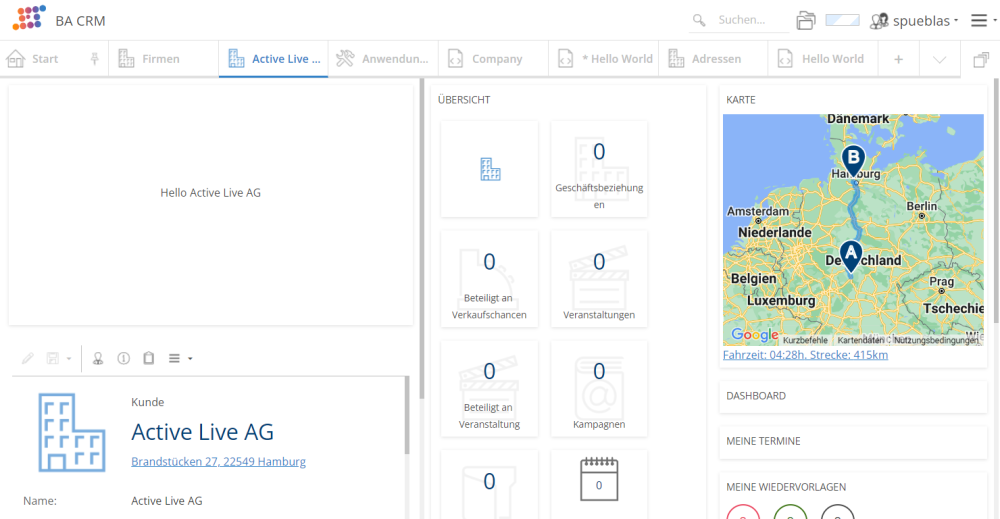Click the stamp icon in record toolbar

[x=98, y=358]
